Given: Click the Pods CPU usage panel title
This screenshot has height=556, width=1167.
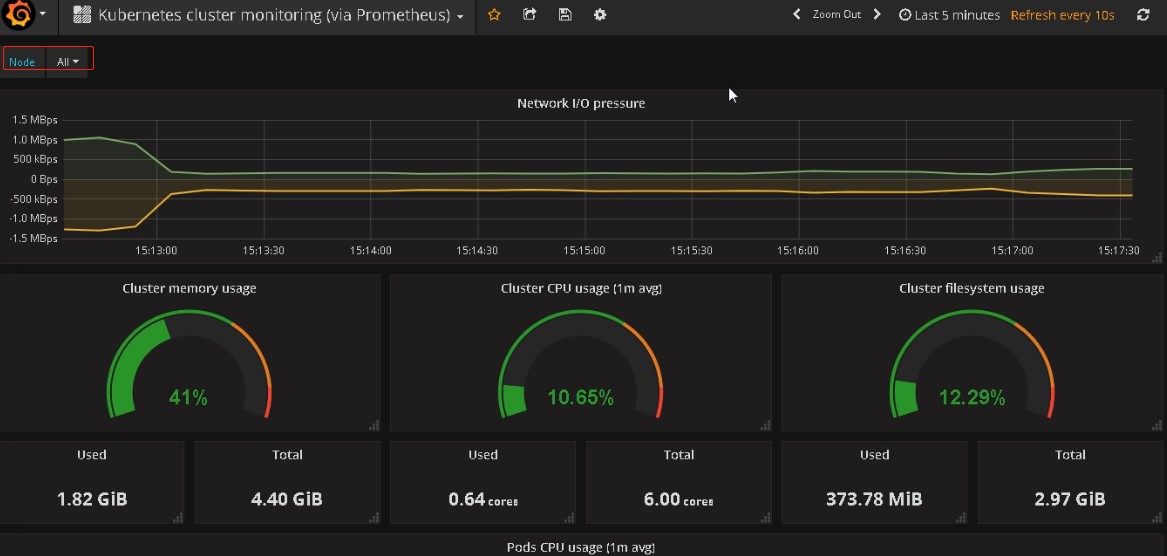Looking at the screenshot, I should click(581, 547).
